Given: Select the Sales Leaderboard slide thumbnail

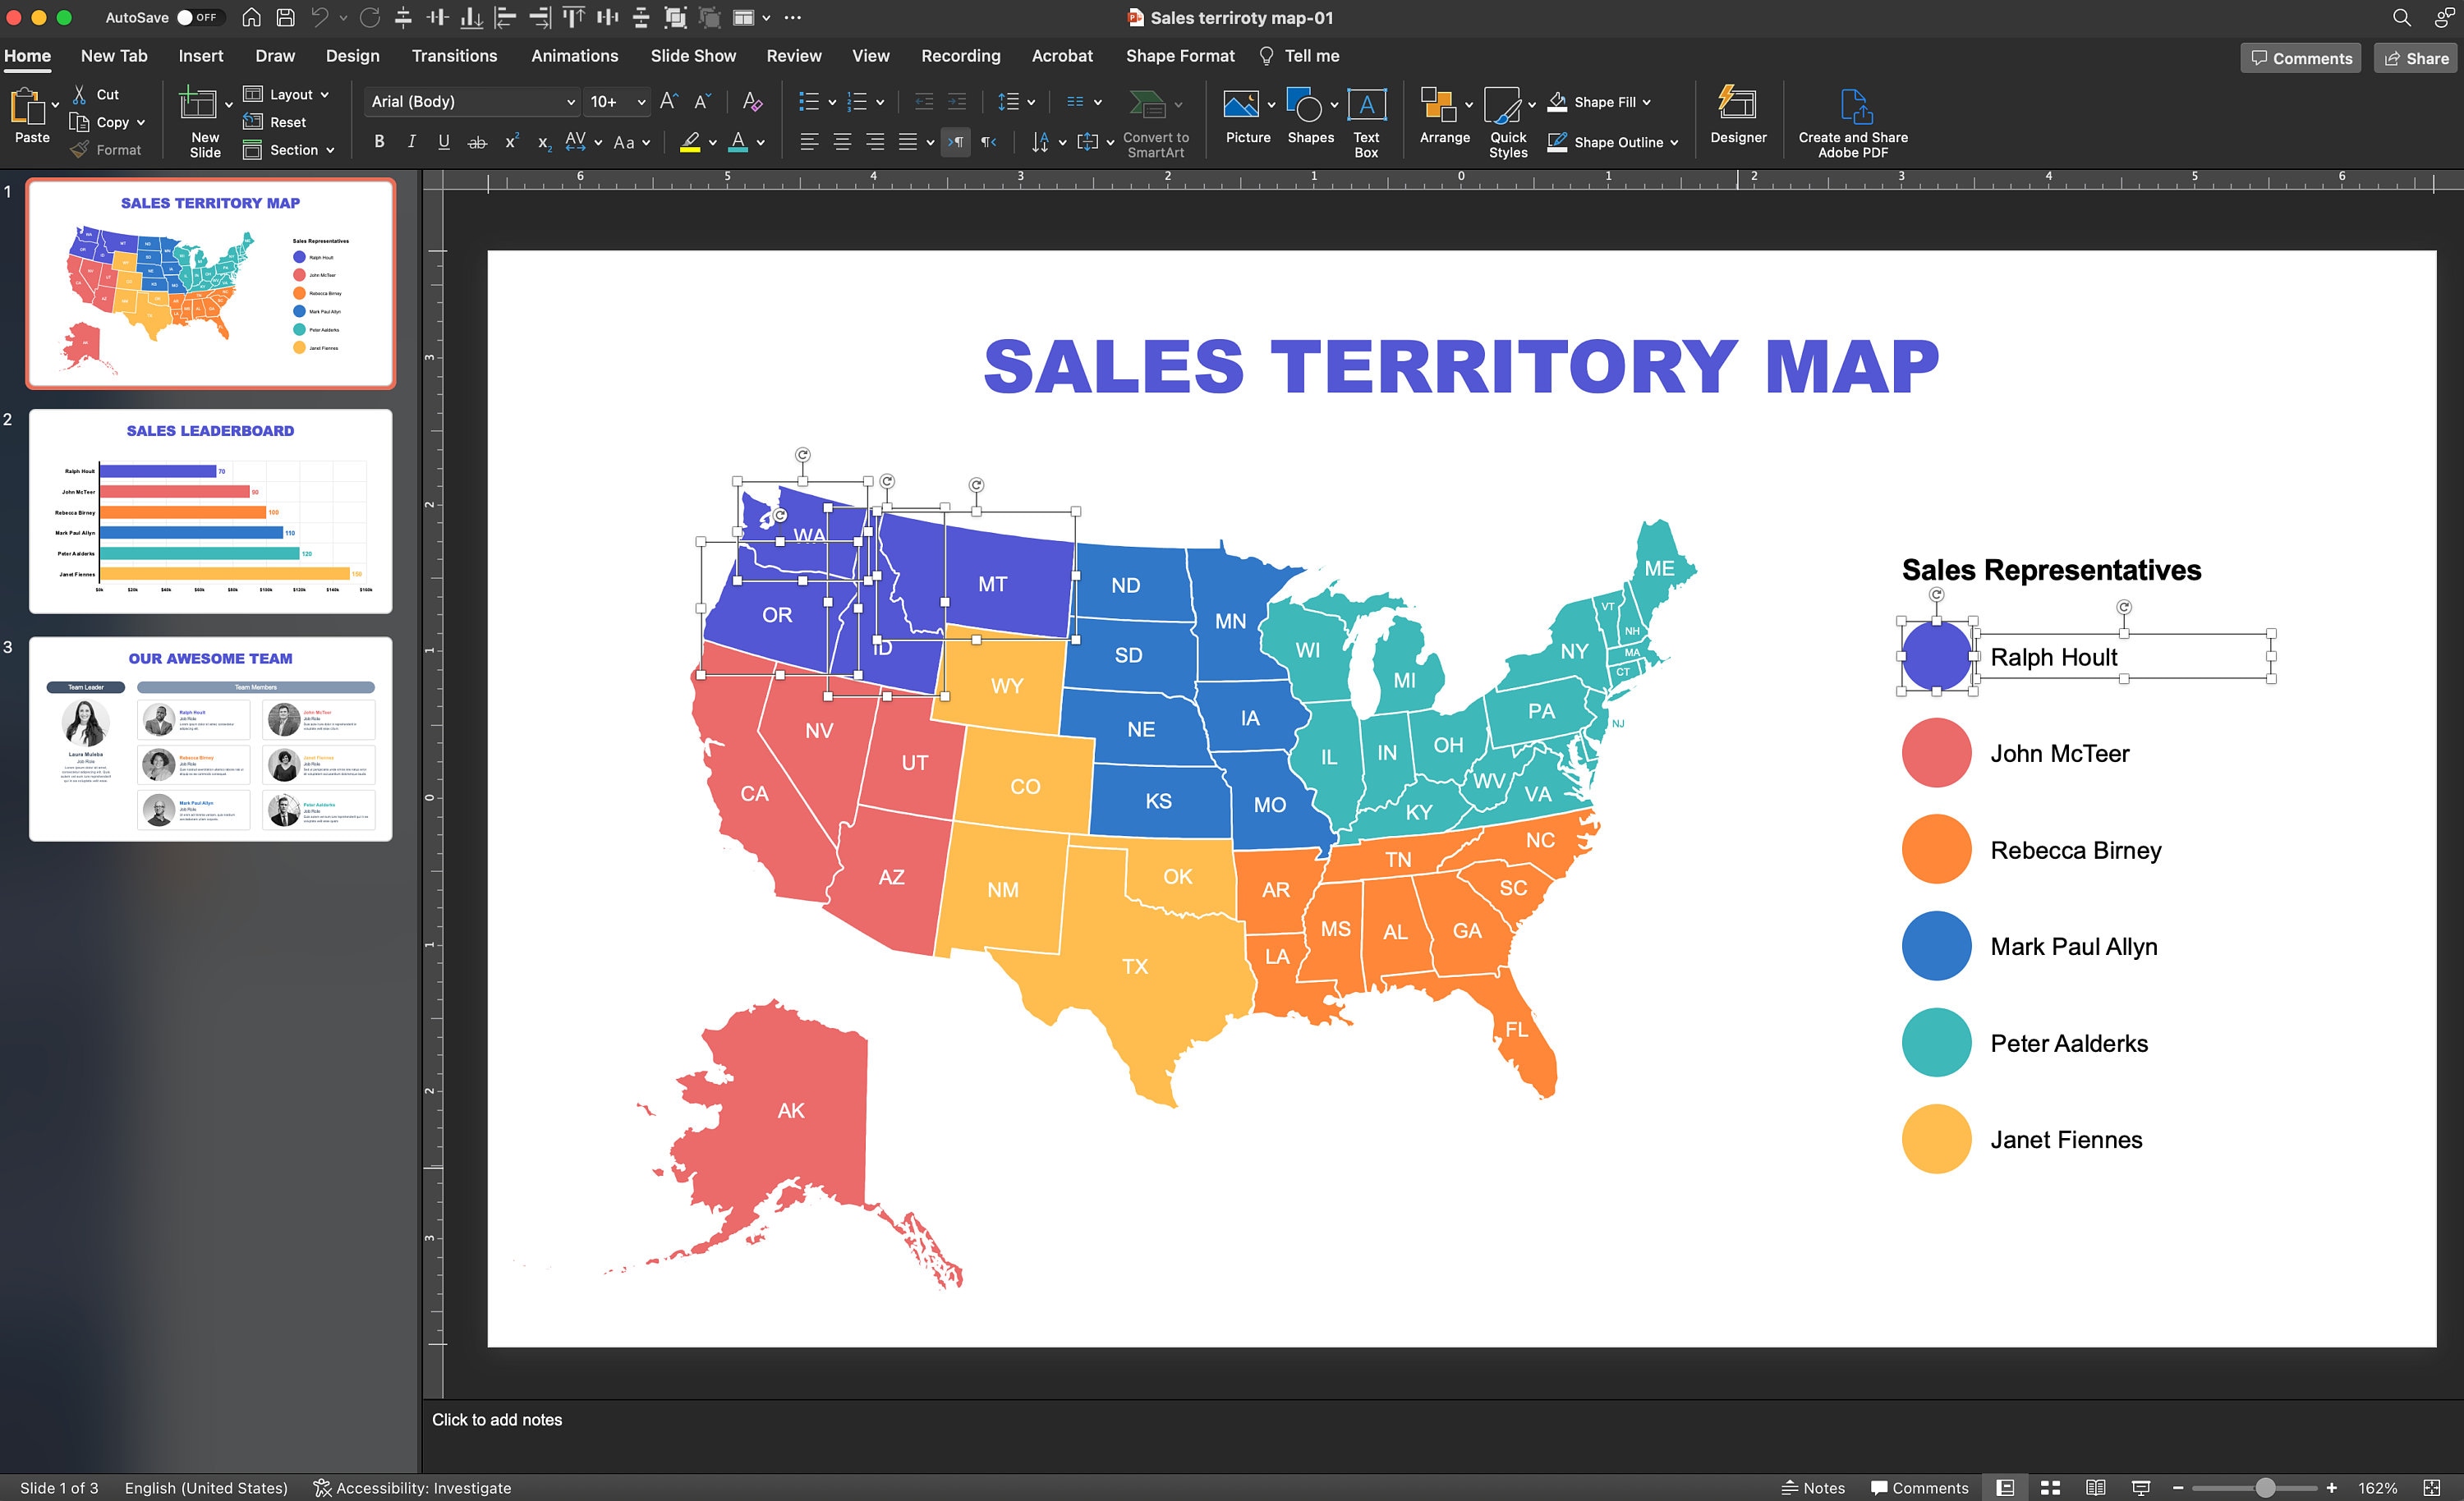Looking at the screenshot, I should pos(210,511).
